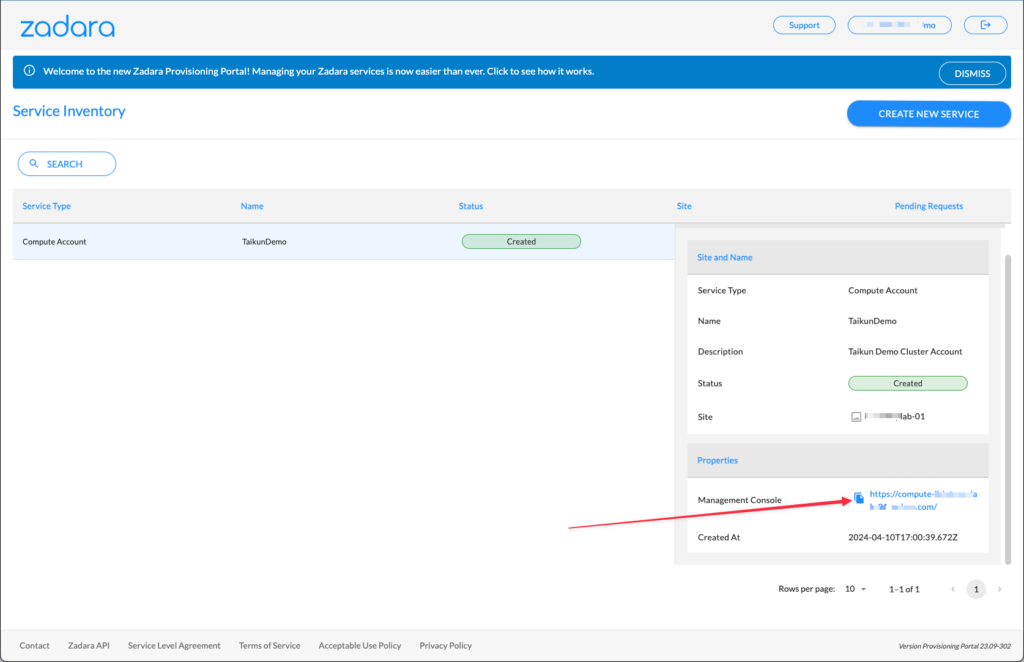Expand the Site and Name section header
1024x662 pixels.
[x=724, y=257]
